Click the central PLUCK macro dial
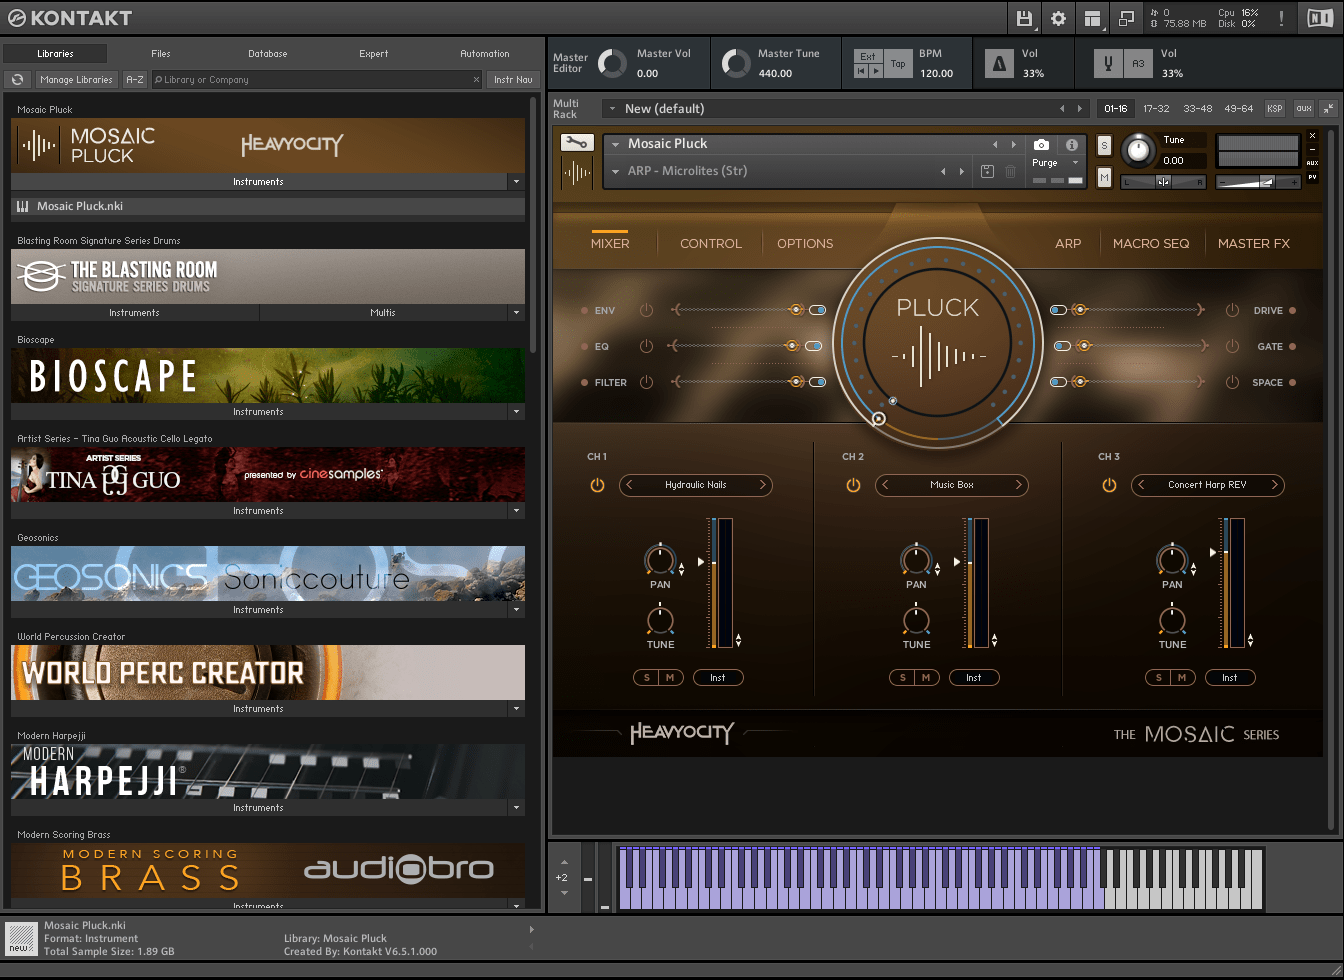1344x980 pixels. [x=937, y=341]
